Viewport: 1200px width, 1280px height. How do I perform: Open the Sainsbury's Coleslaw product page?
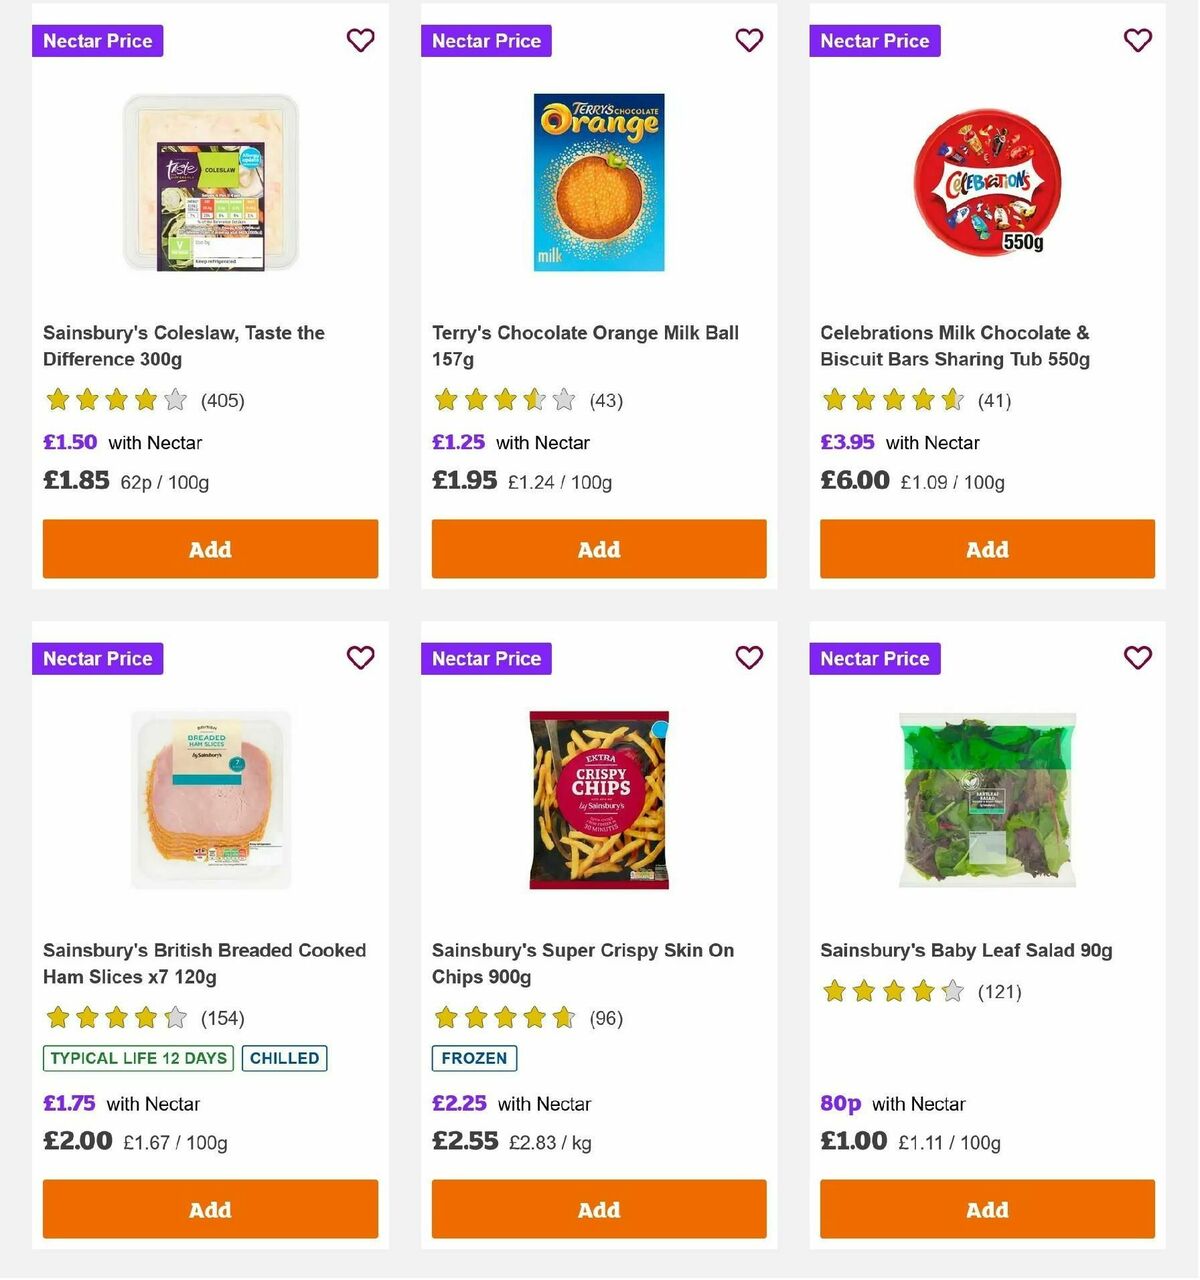[x=183, y=345]
